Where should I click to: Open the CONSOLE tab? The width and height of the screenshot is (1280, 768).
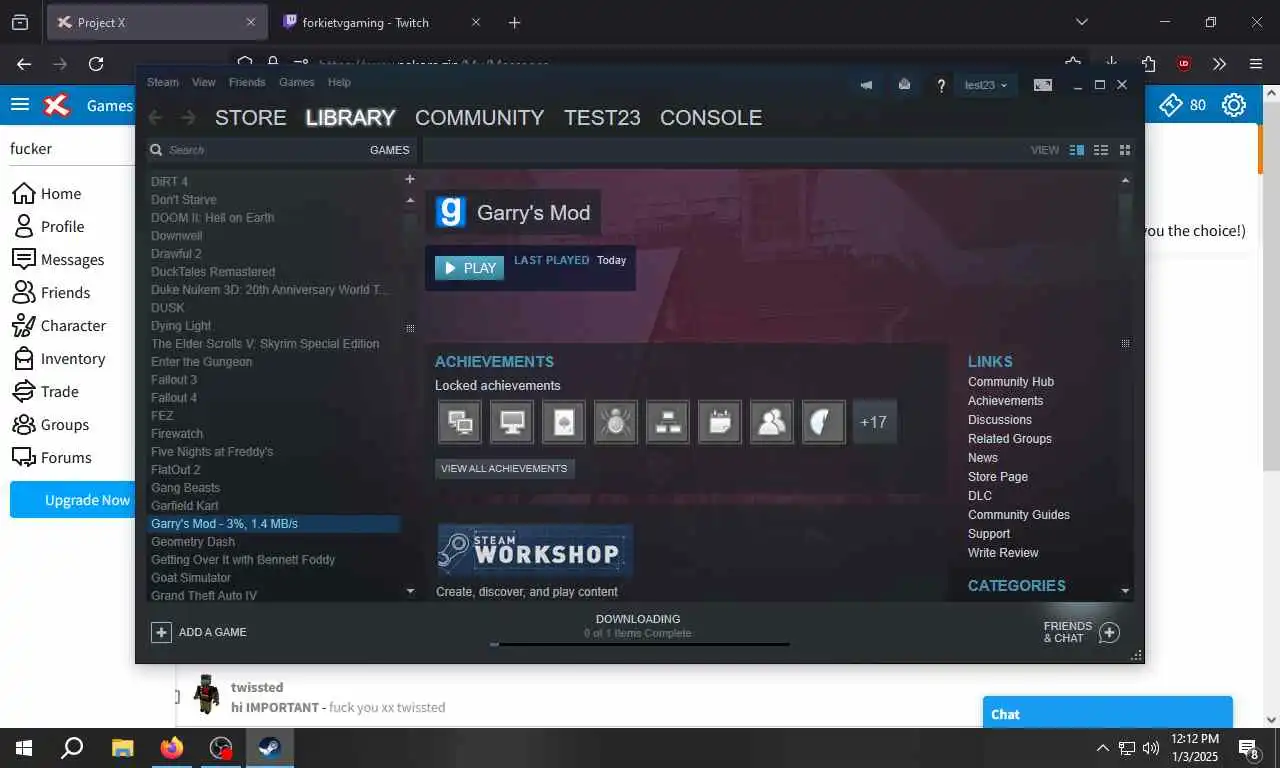click(x=711, y=118)
